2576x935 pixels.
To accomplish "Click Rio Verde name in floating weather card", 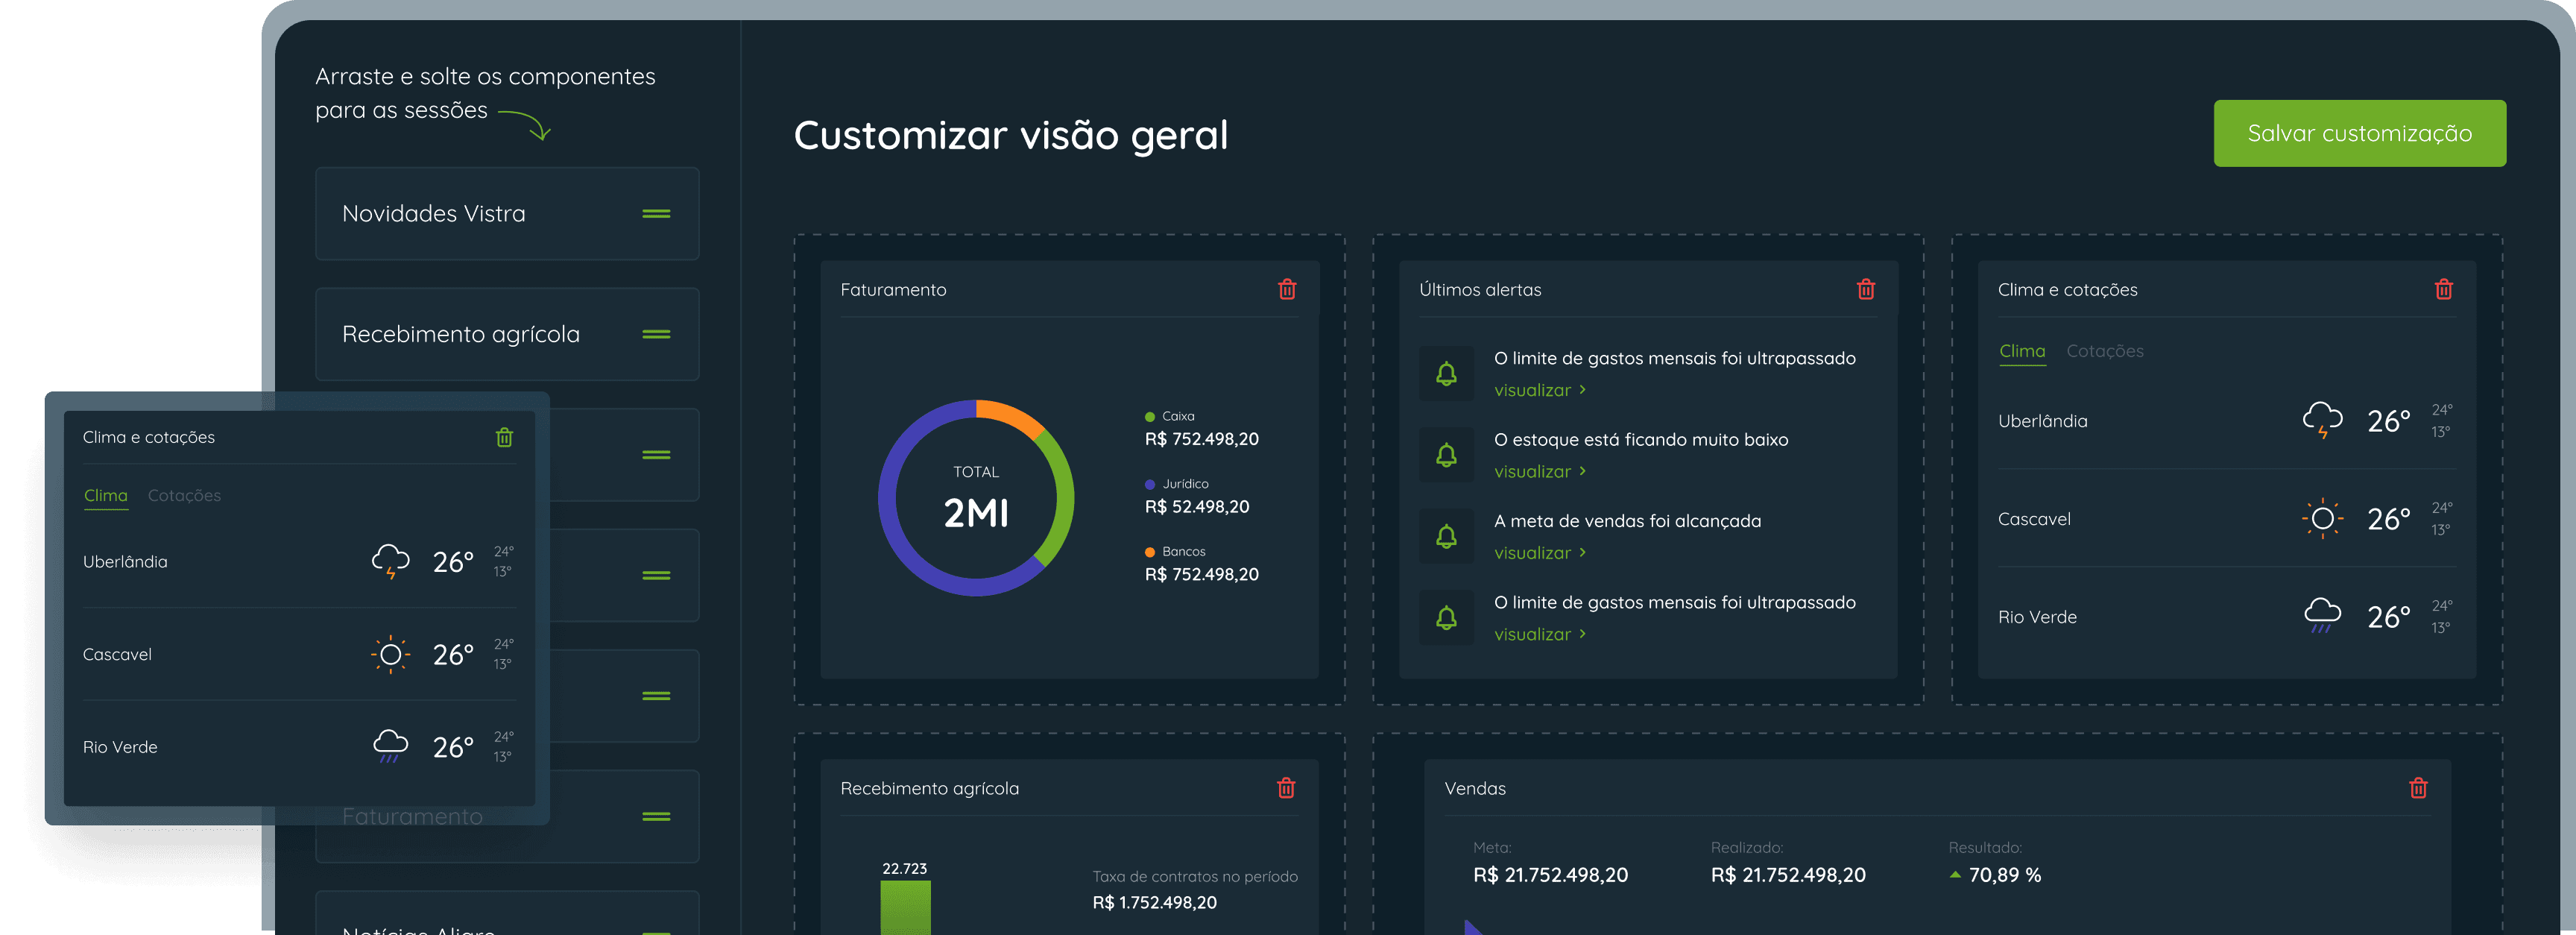I will [x=120, y=747].
